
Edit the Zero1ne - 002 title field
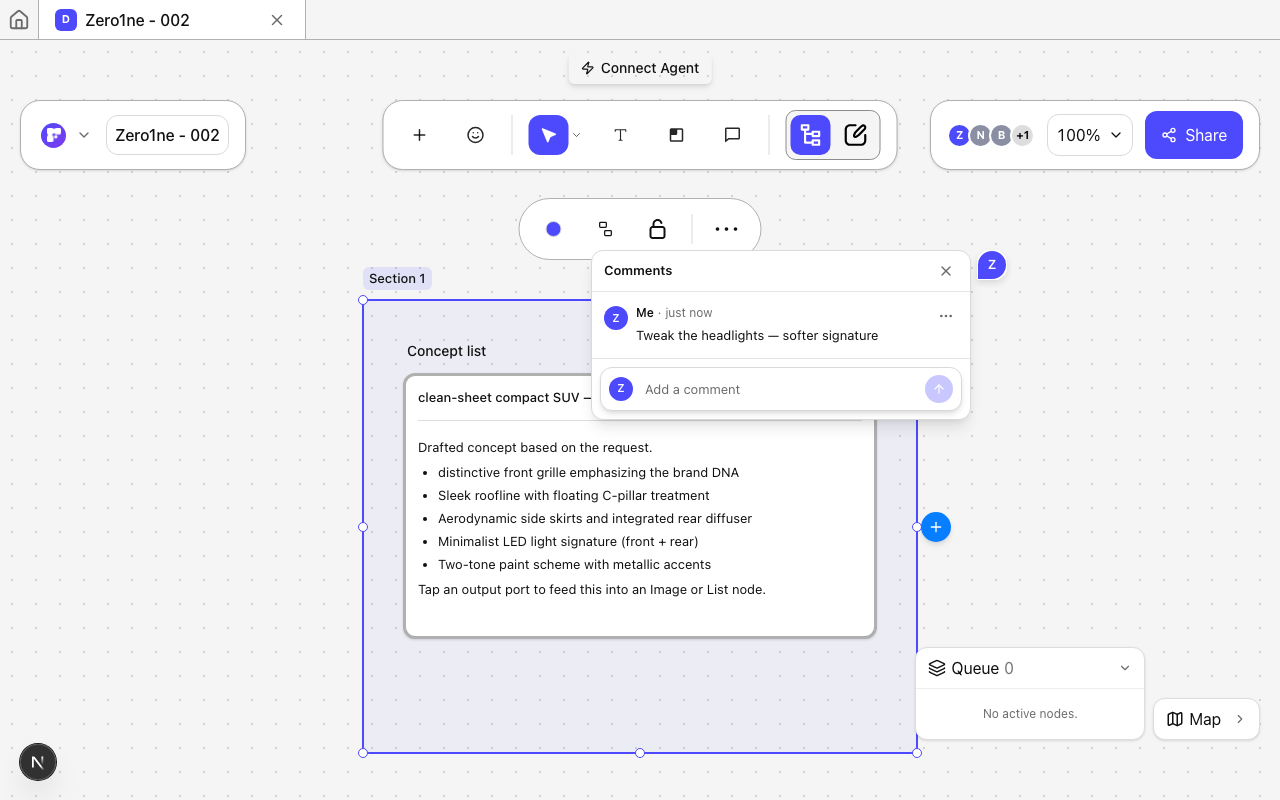(167, 135)
